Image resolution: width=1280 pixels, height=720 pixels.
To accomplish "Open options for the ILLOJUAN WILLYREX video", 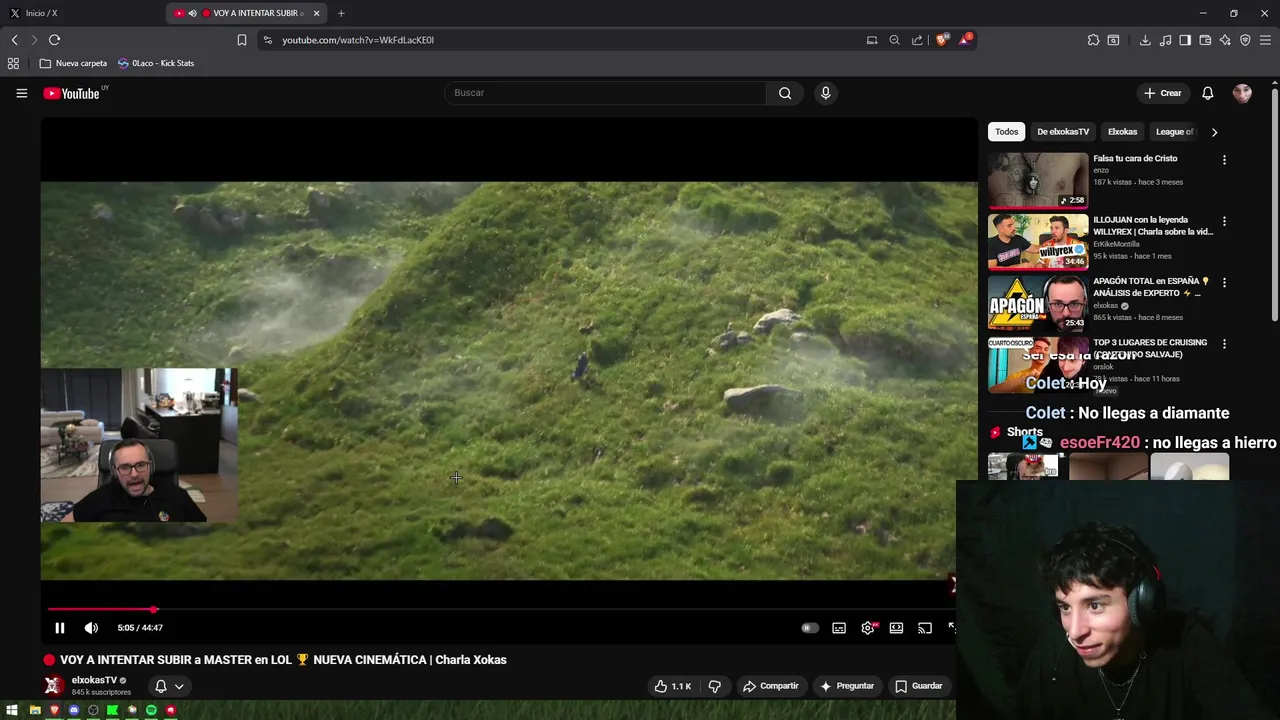I will (x=1224, y=221).
